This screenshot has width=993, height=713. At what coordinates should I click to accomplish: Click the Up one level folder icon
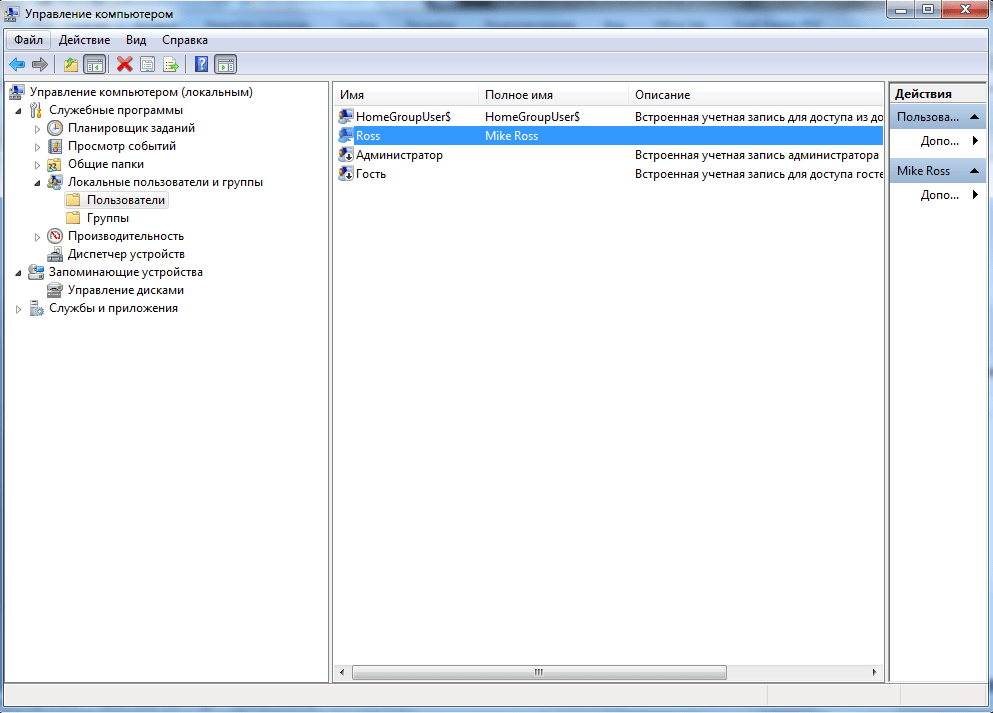70,65
